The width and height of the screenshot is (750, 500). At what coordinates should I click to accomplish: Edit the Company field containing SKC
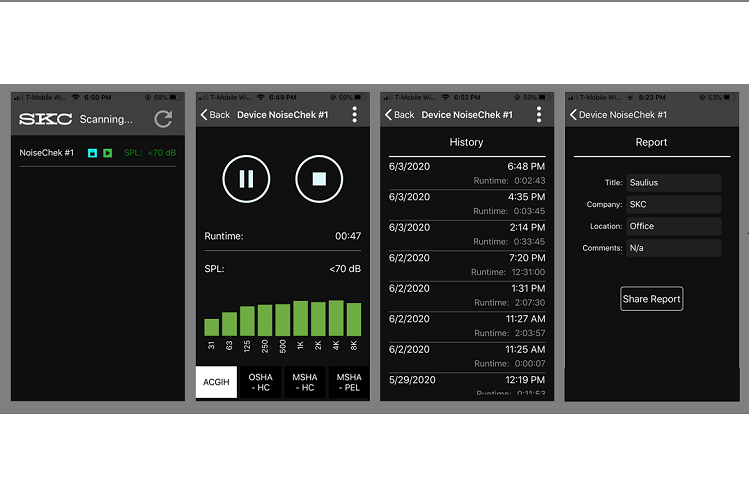click(673, 204)
